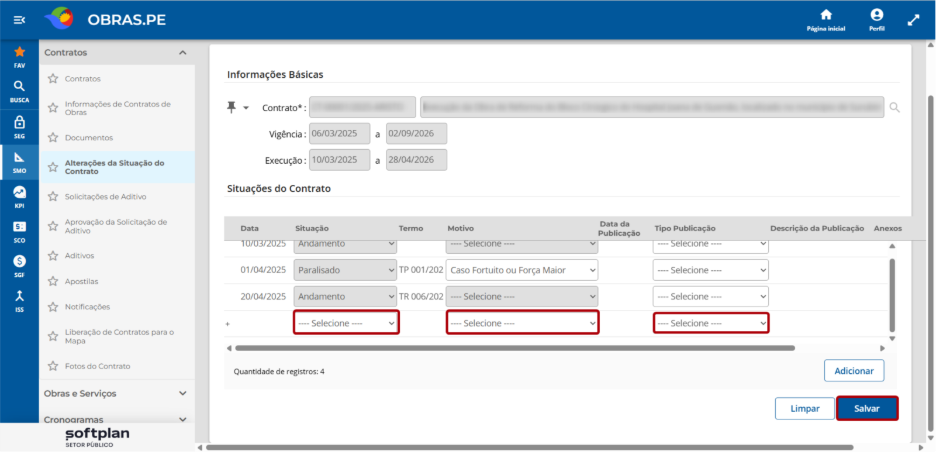Click the Salvar button

pos(867,409)
